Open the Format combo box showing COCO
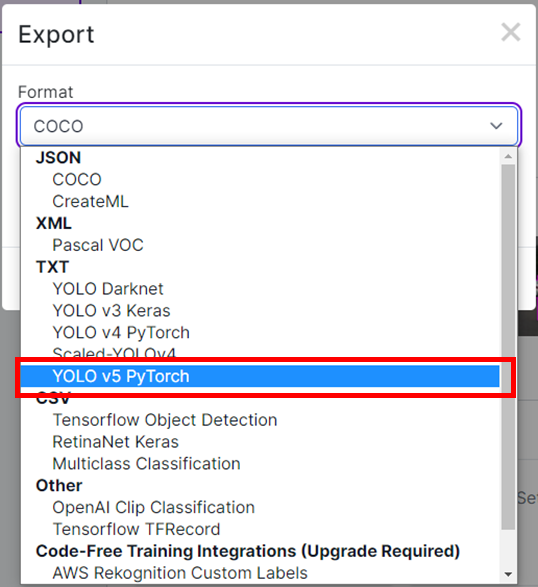The width and height of the screenshot is (538, 587). (x=269, y=126)
